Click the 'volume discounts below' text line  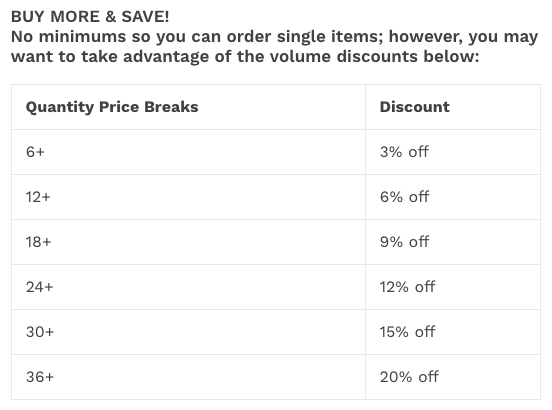point(245,56)
